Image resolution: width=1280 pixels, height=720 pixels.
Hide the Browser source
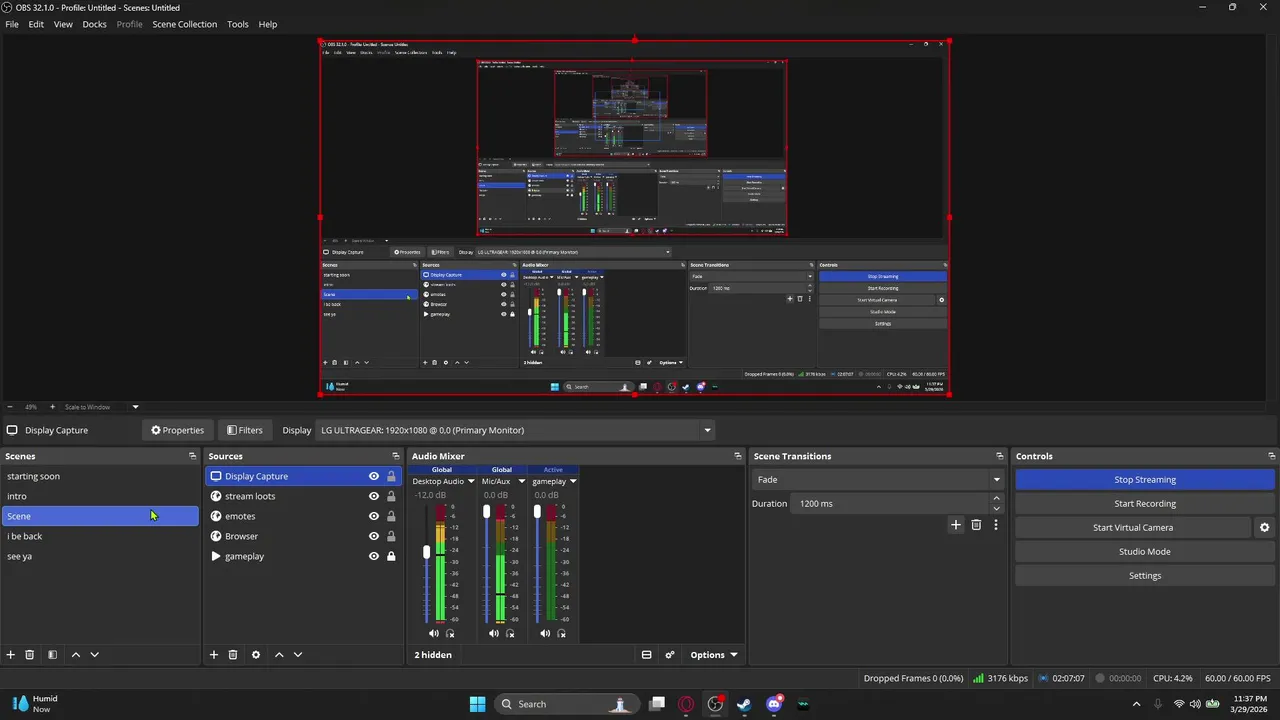(x=374, y=536)
